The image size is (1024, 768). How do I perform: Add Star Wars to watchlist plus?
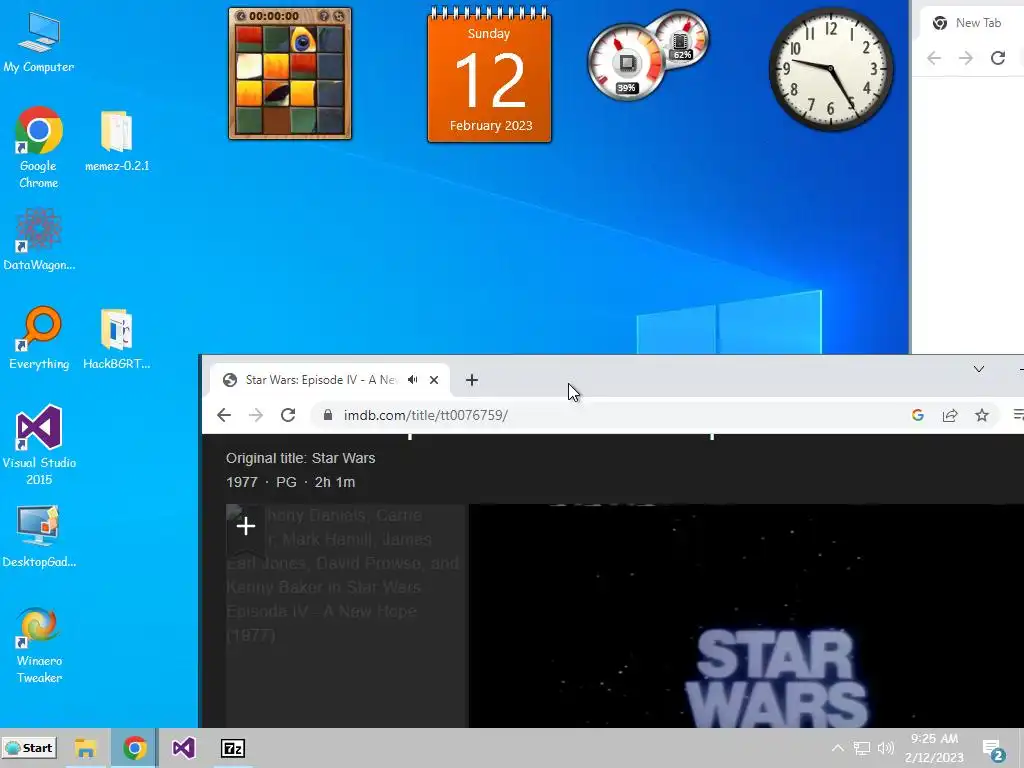coord(246,526)
